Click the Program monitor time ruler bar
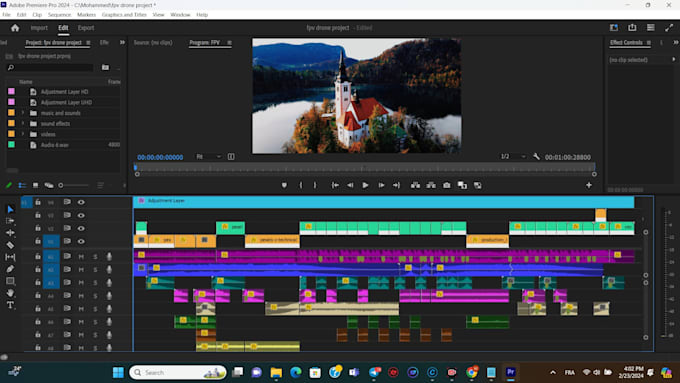This screenshot has height=383, width=680. point(365,168)
